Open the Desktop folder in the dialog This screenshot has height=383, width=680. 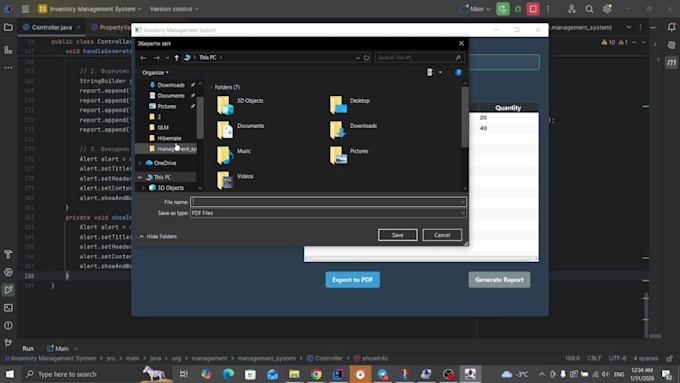click(x=350, y=105)
